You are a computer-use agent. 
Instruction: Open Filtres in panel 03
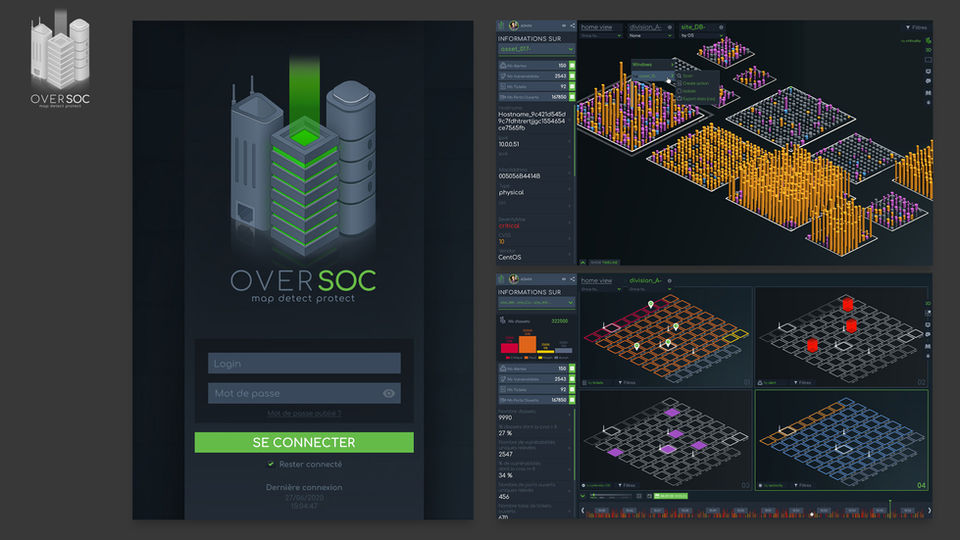627,485
